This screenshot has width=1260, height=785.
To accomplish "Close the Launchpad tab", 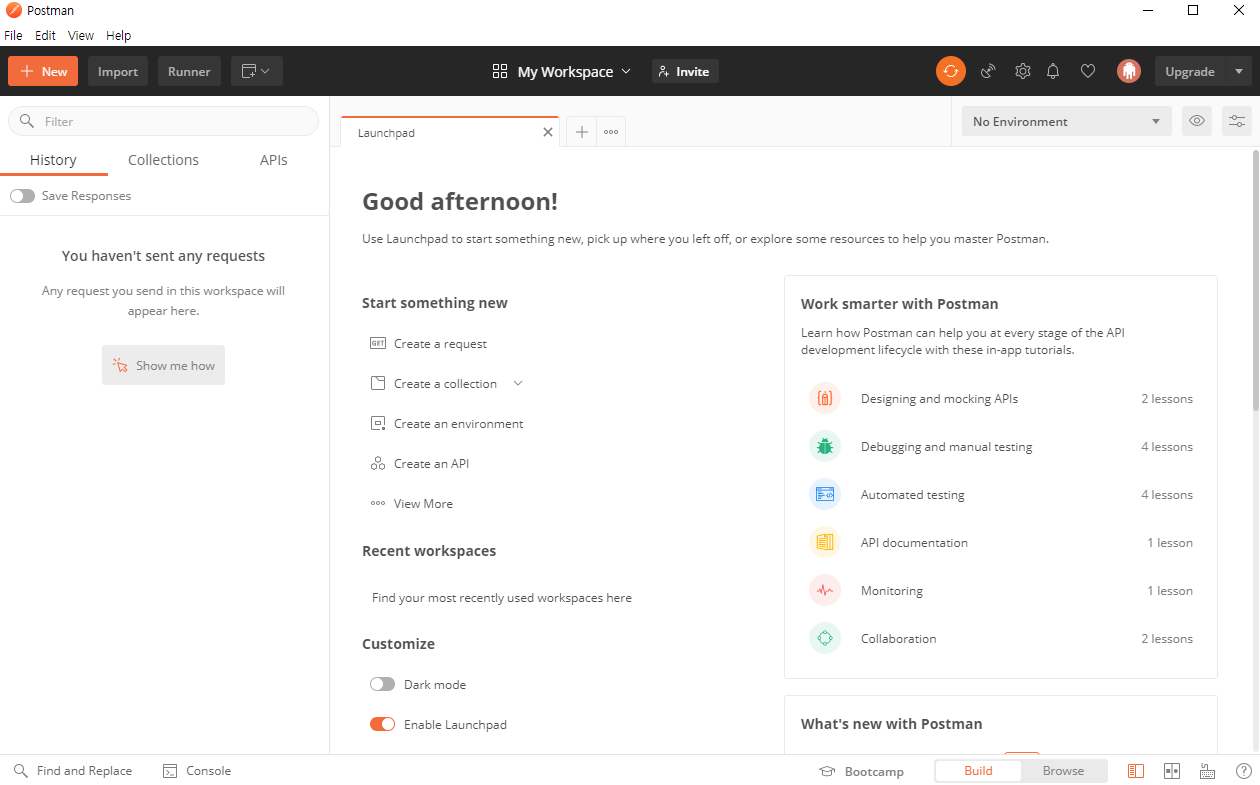I will coord(548,132).
